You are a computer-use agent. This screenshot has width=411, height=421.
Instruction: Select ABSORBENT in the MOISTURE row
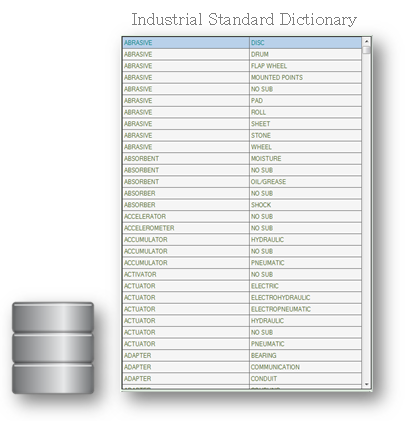click(186, 159)
